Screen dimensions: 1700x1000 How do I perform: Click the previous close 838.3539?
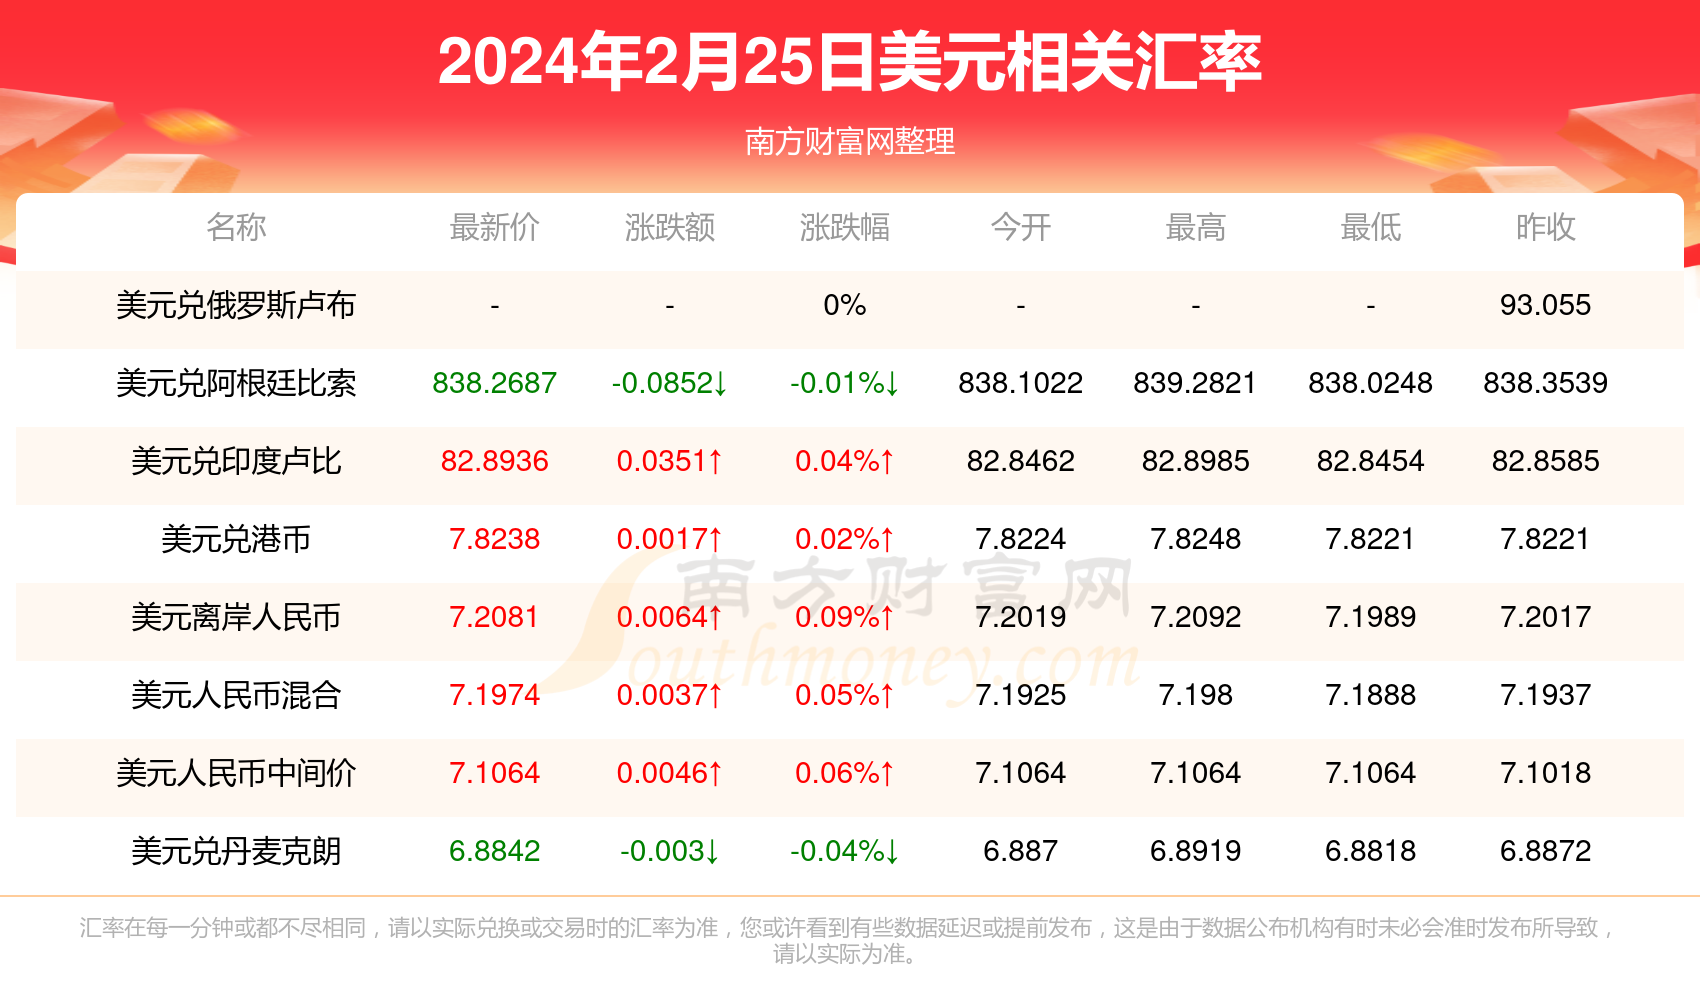click(1546, 384)
